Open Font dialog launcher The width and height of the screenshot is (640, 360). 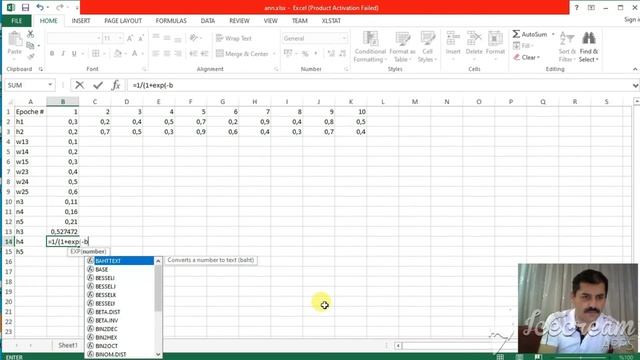[144, 69]
